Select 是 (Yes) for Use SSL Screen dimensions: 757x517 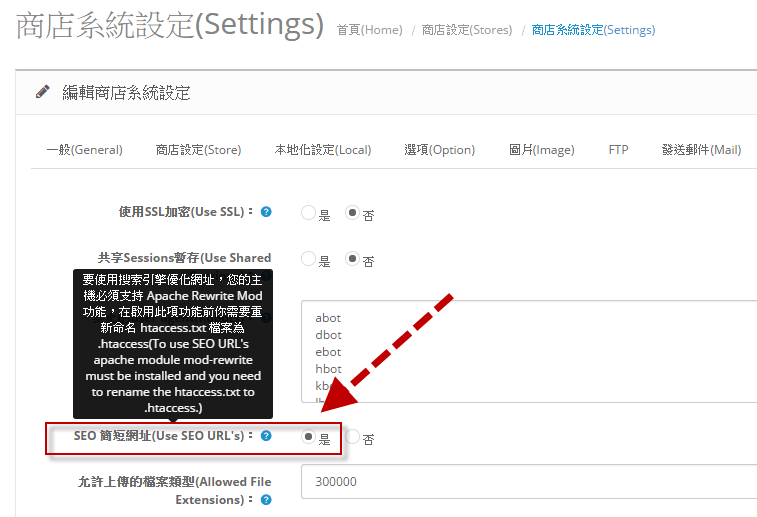pos(308,212)
